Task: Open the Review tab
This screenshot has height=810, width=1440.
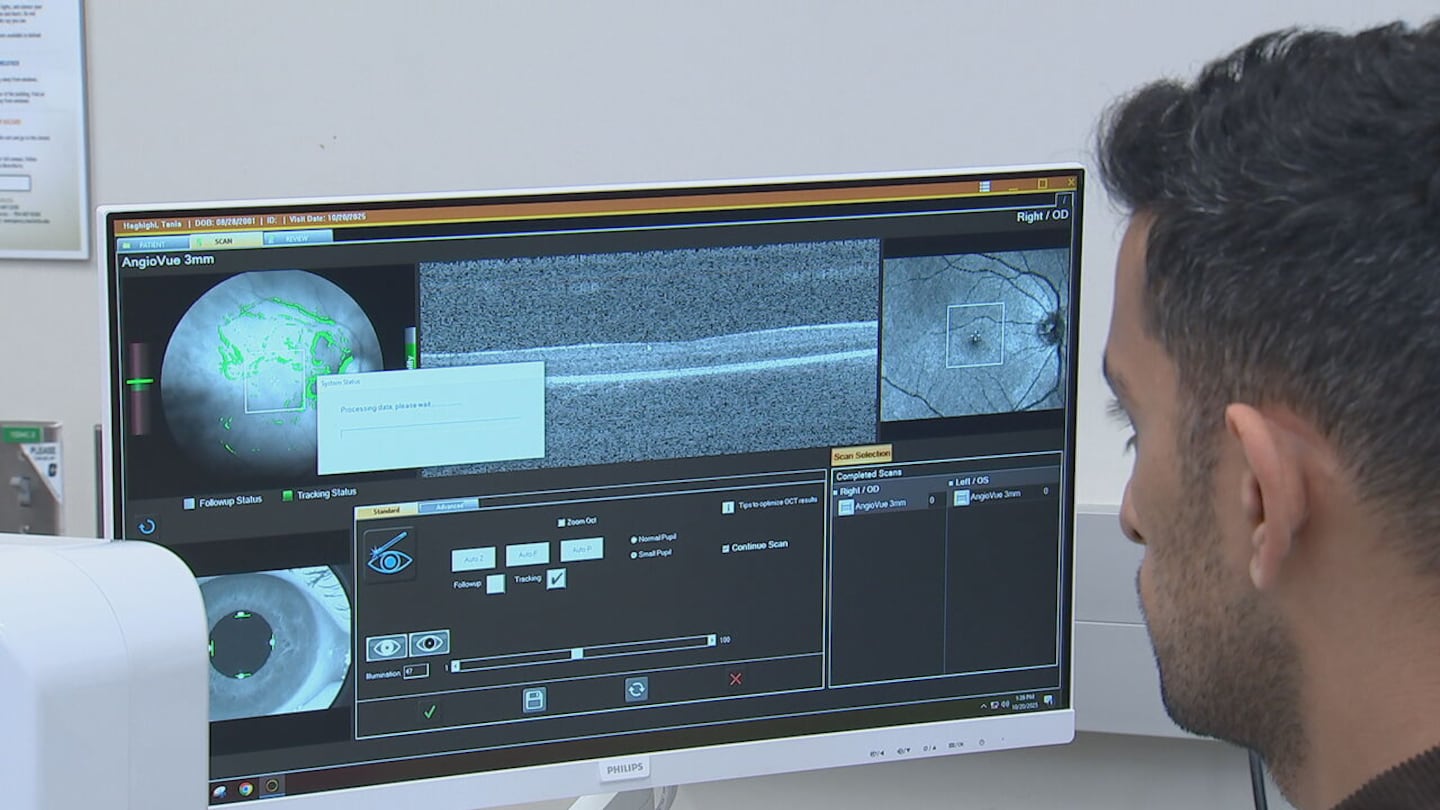Action: [x=297, y=238]
